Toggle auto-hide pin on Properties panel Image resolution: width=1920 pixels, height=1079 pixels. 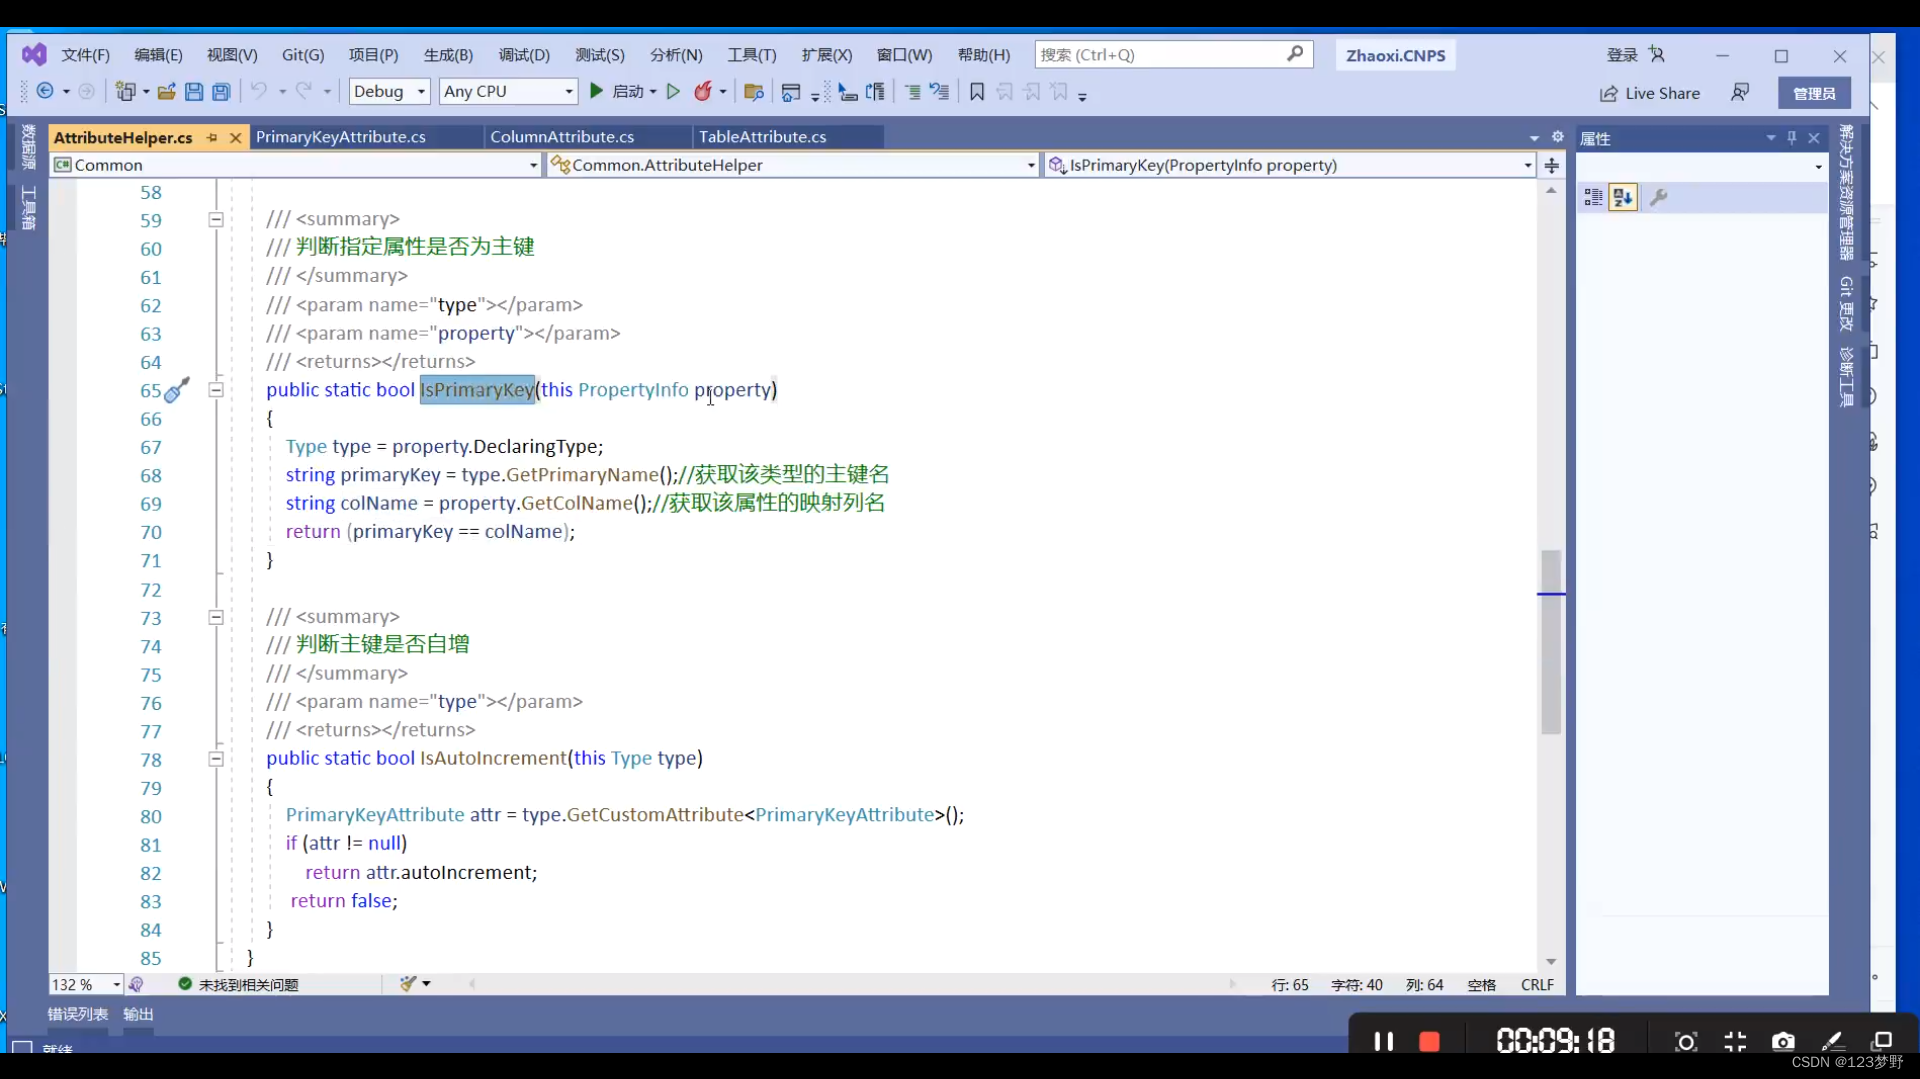coord(1792,138)
